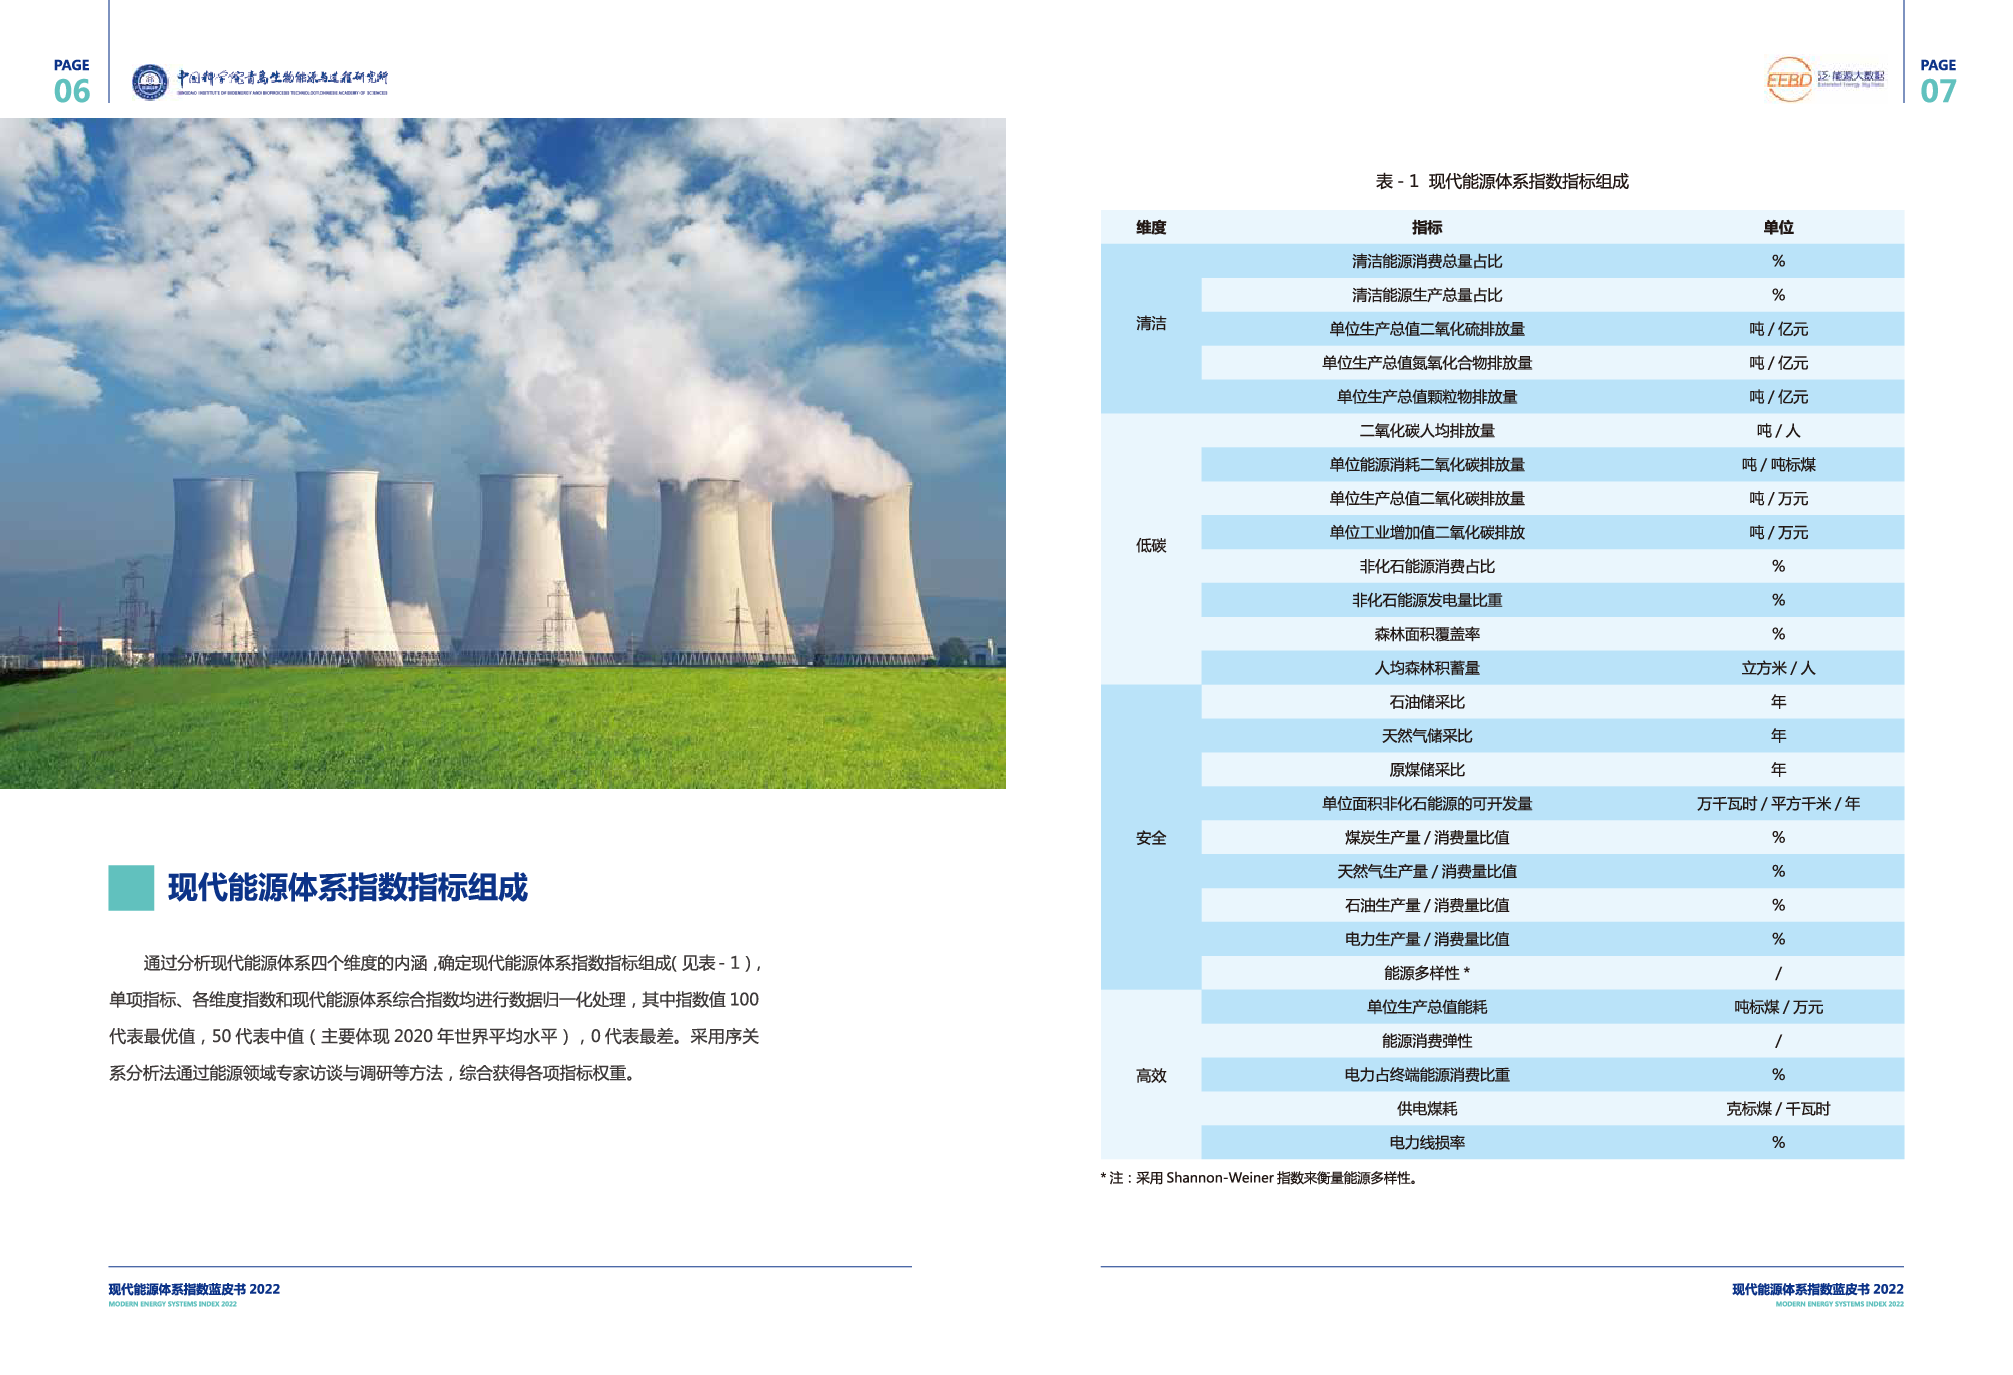The image size is (2013, 1375).
Task: Click the row 电力生产量 / 消费量比值
Action: tap(1552, 940)
